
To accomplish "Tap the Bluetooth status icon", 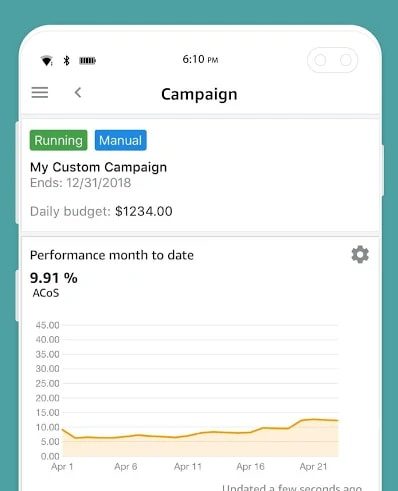I will 67,60.
